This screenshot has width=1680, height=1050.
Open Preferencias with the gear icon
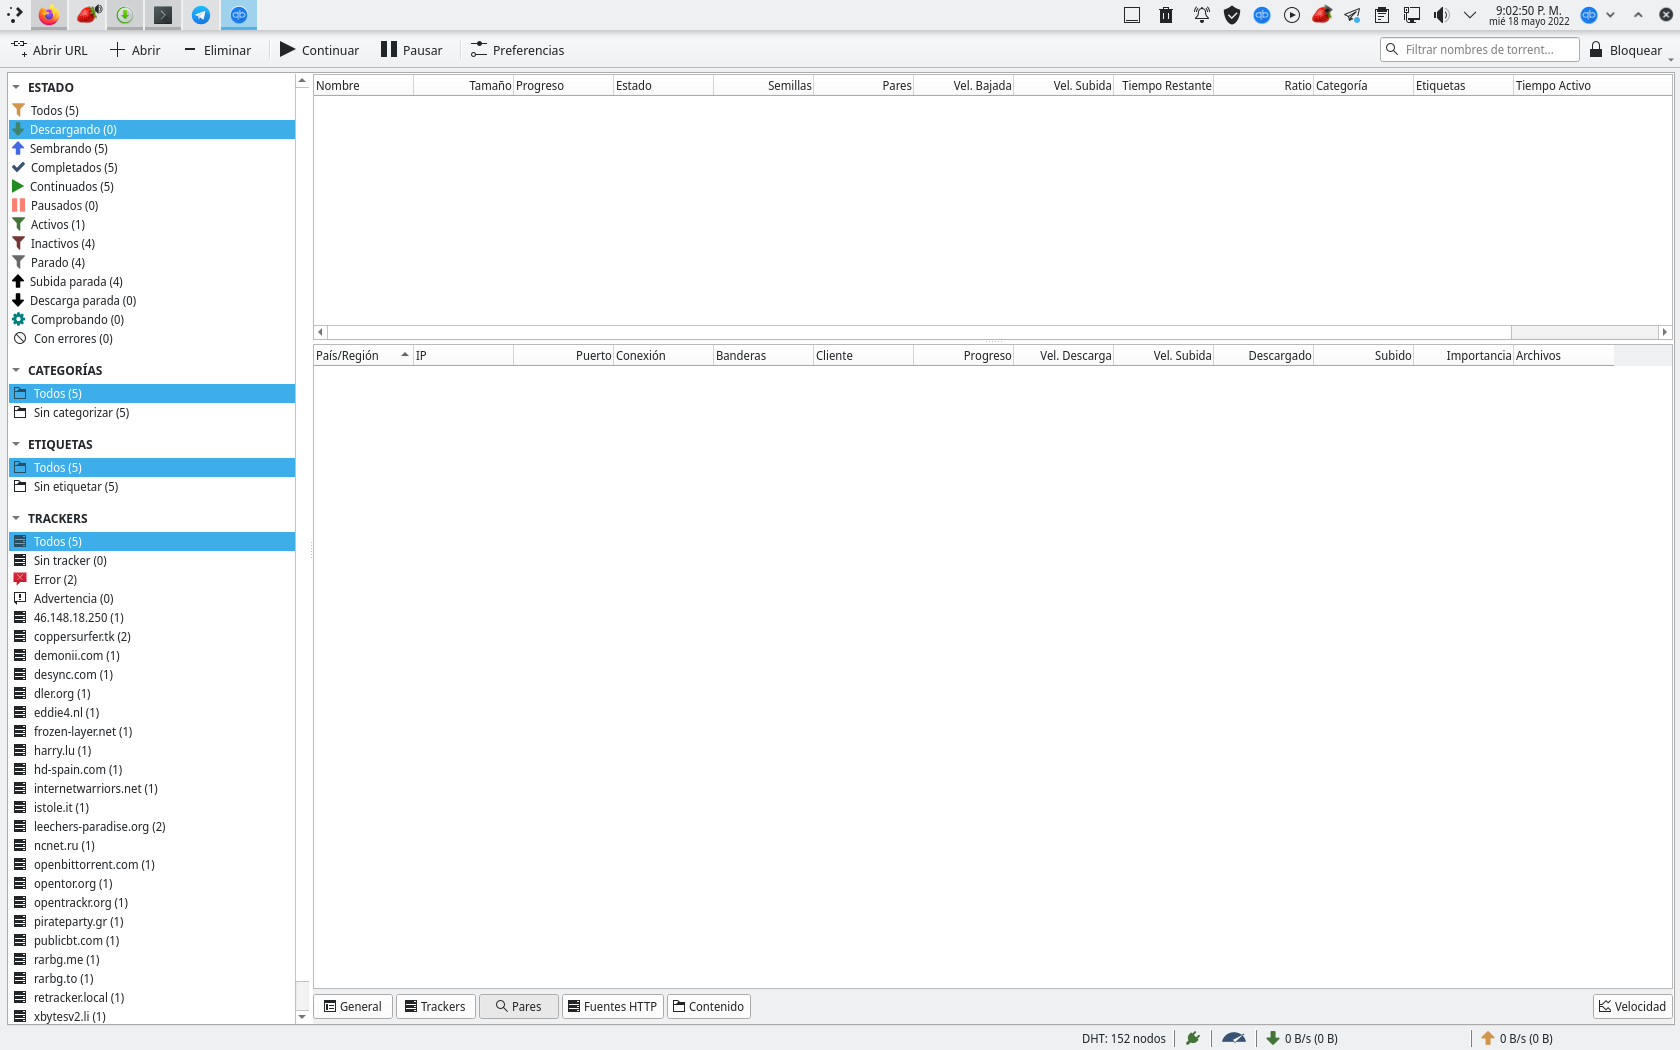[517, 49]
